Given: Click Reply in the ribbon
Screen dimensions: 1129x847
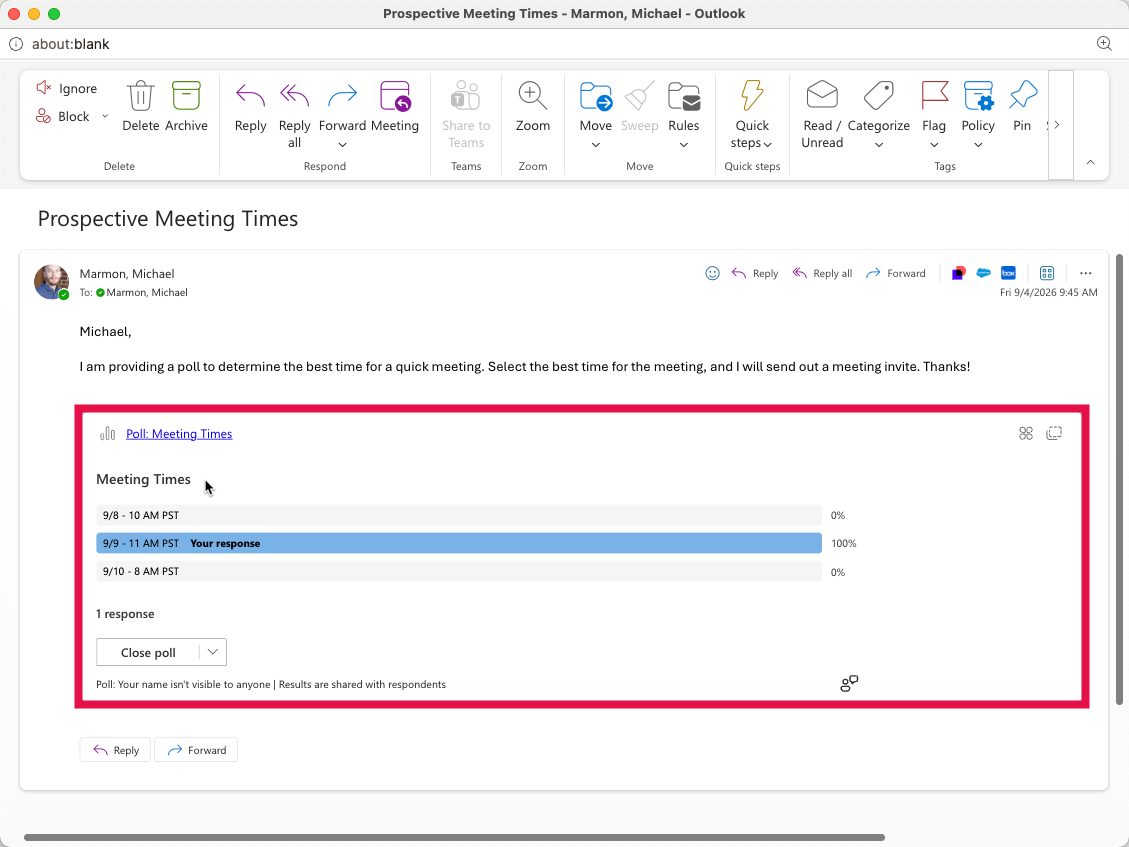Looking at the screenshot, I should pyautogui.click(x=251, y=106).
